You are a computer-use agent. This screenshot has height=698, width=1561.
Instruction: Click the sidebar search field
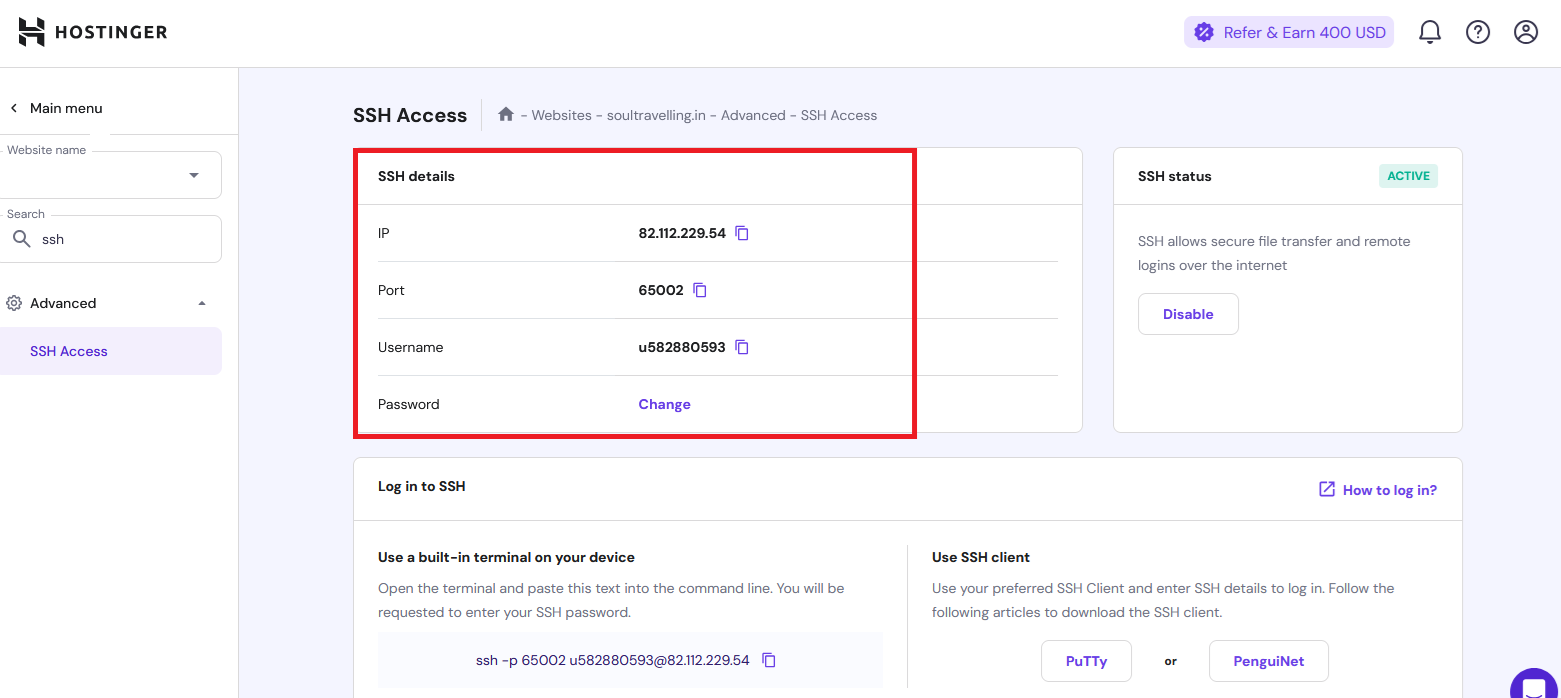[120, 240]
